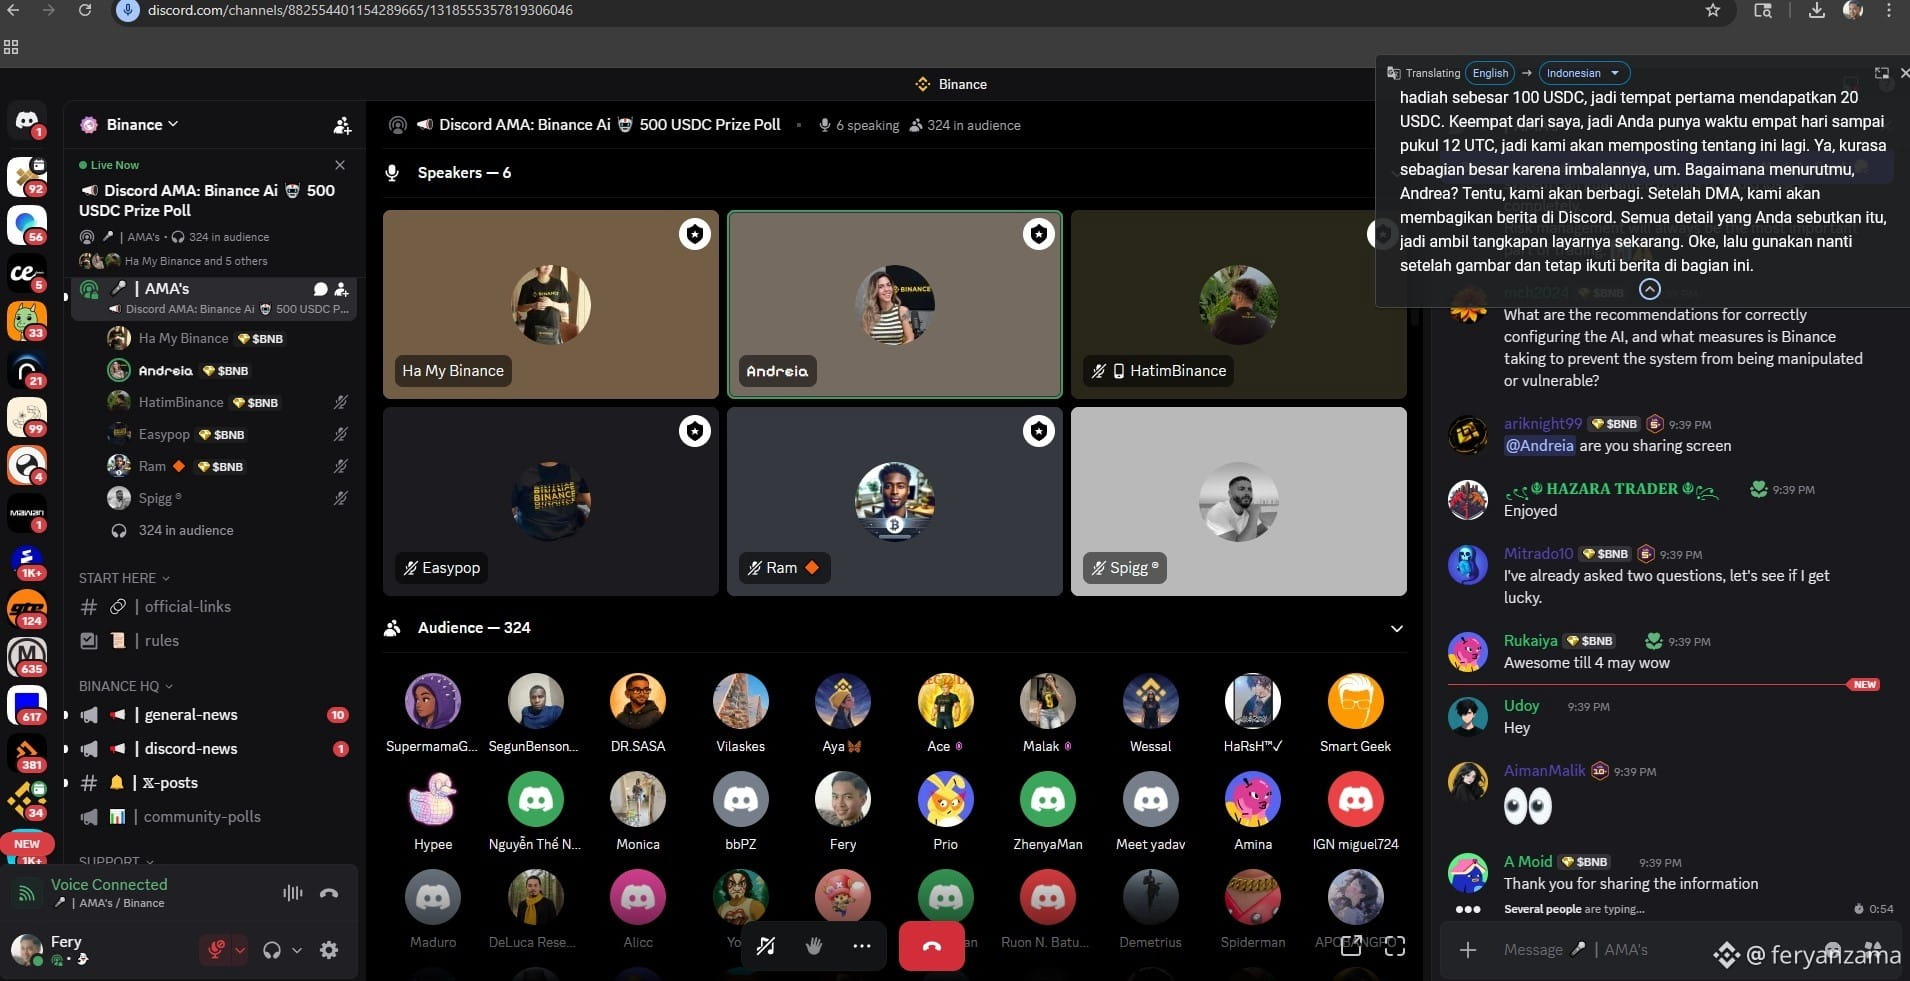Click the ariknight99 username in chat

(1543, 424)
